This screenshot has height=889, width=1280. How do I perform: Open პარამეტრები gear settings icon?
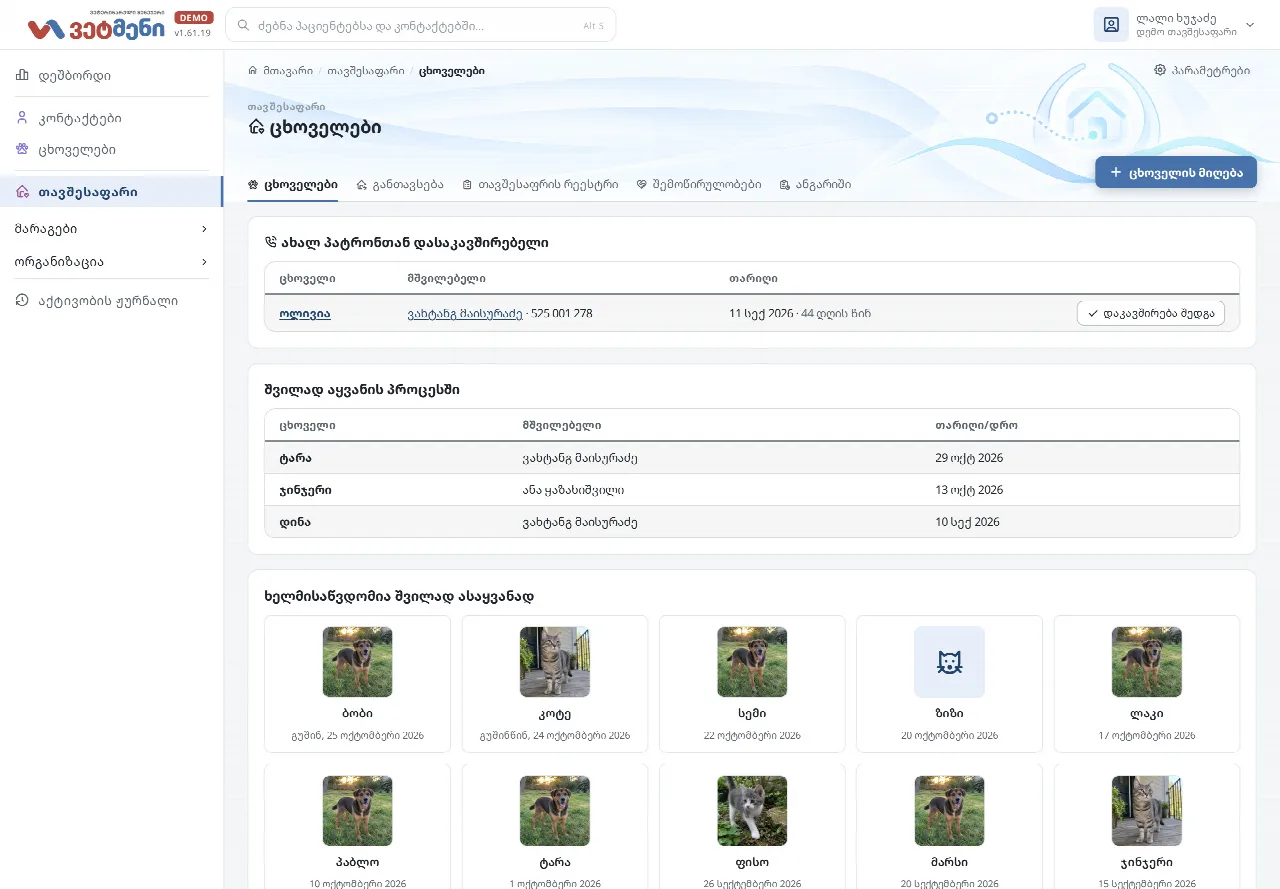(1160, 71)
